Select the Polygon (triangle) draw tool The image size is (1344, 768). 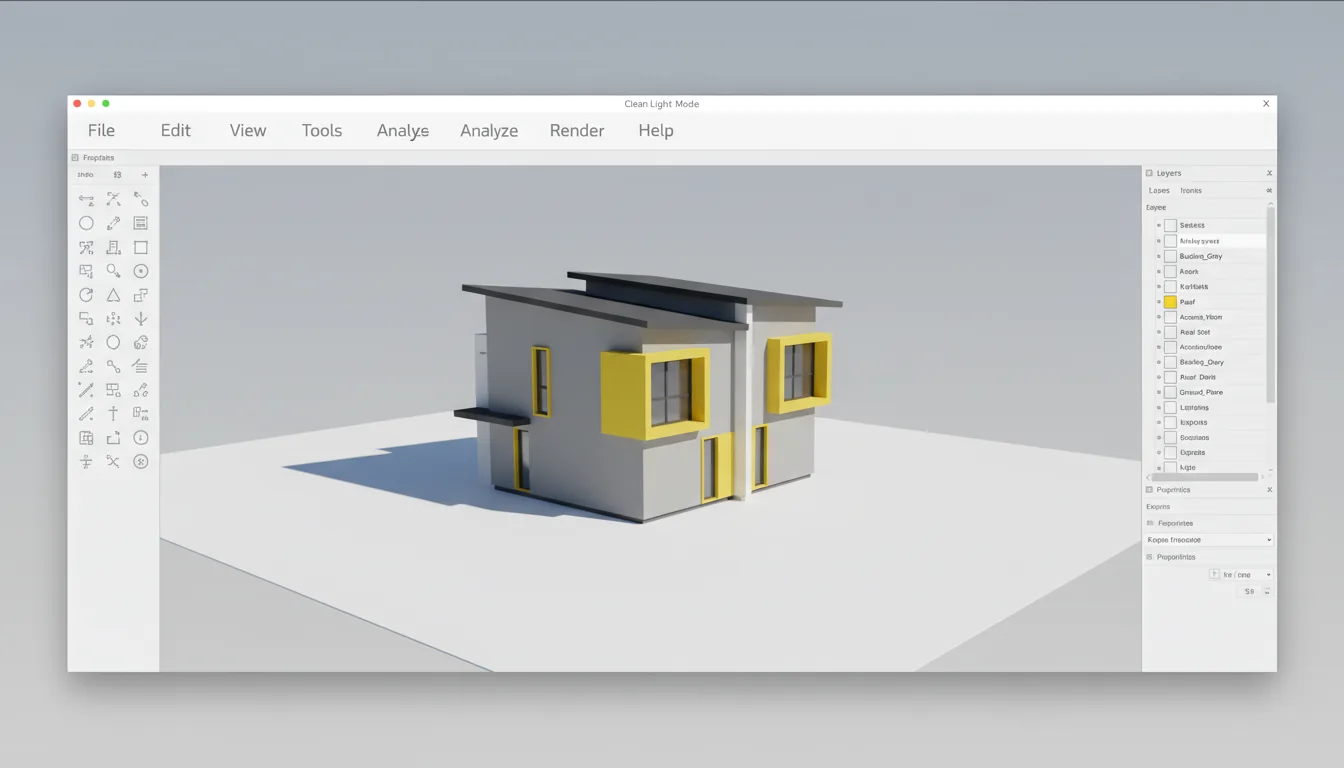pyautogui.click(x=113, y=294)
